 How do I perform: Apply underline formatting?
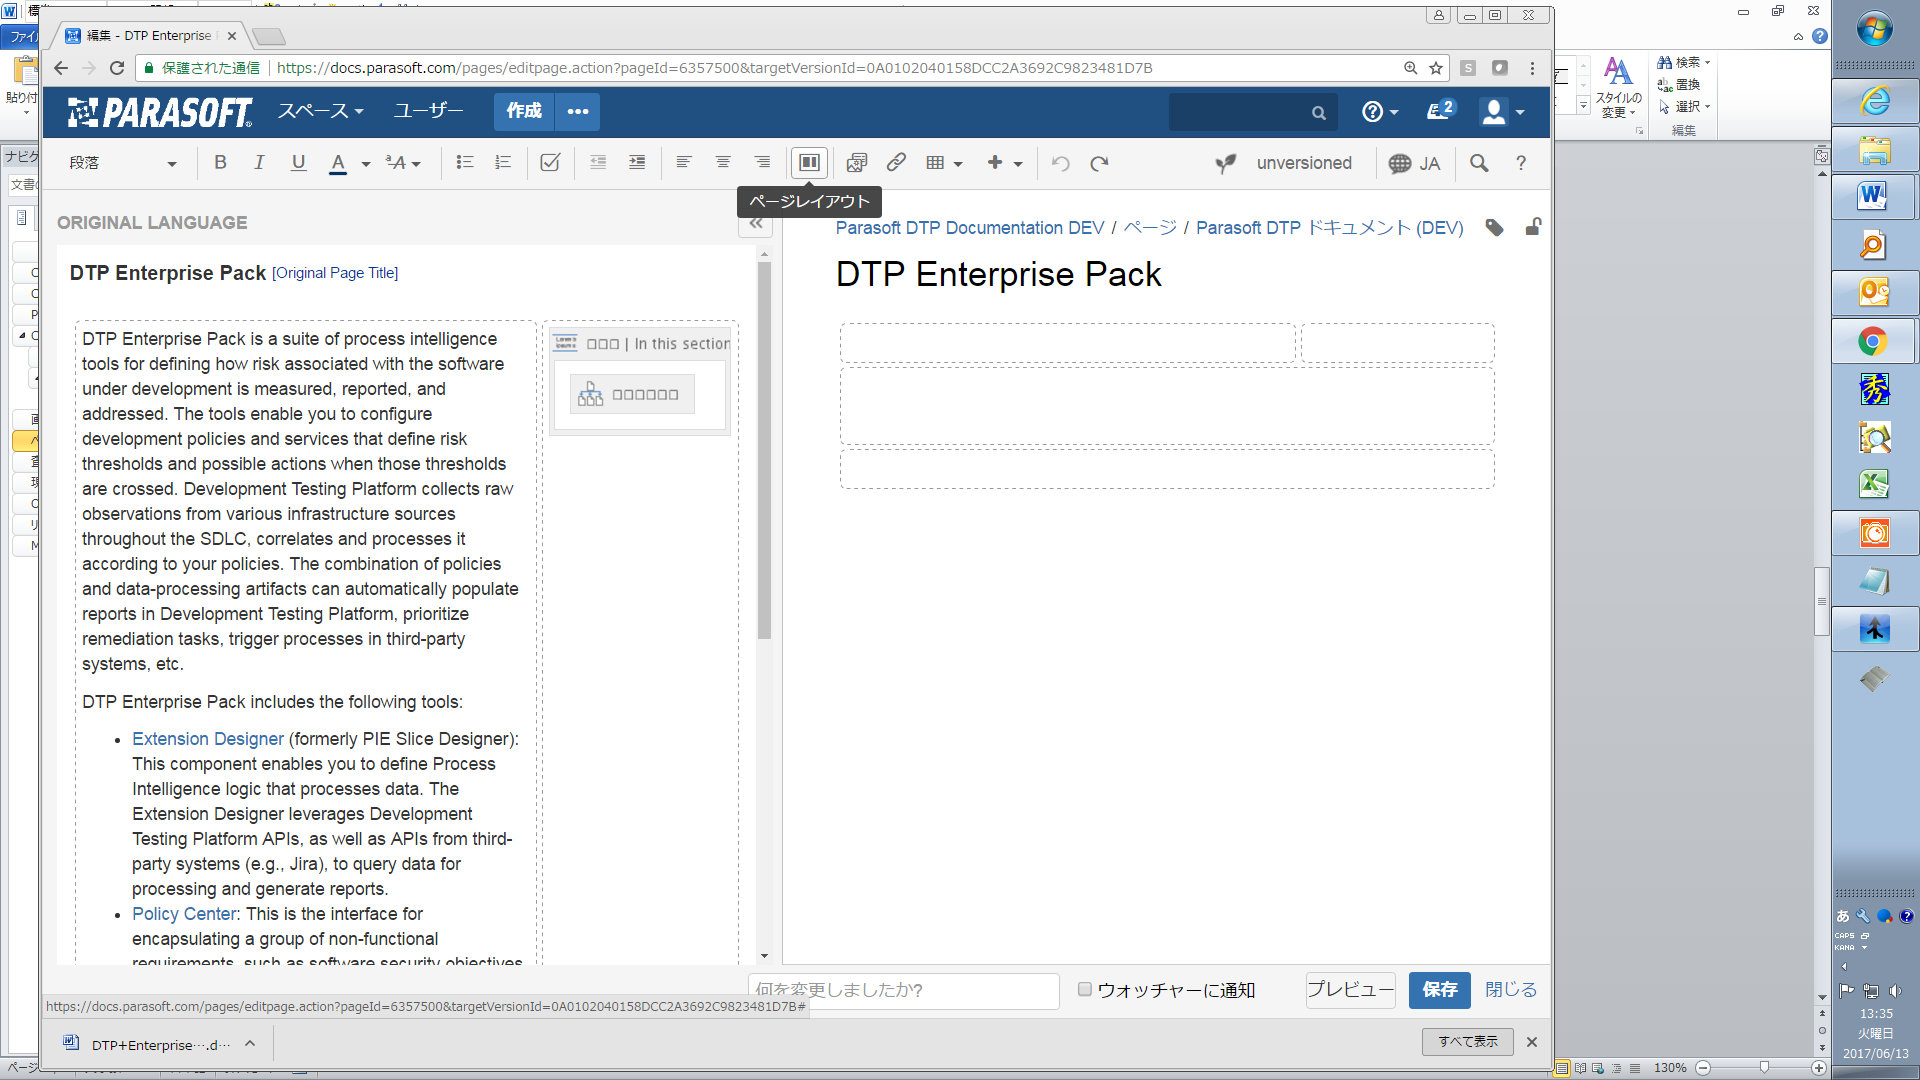(x=298, y=163)
